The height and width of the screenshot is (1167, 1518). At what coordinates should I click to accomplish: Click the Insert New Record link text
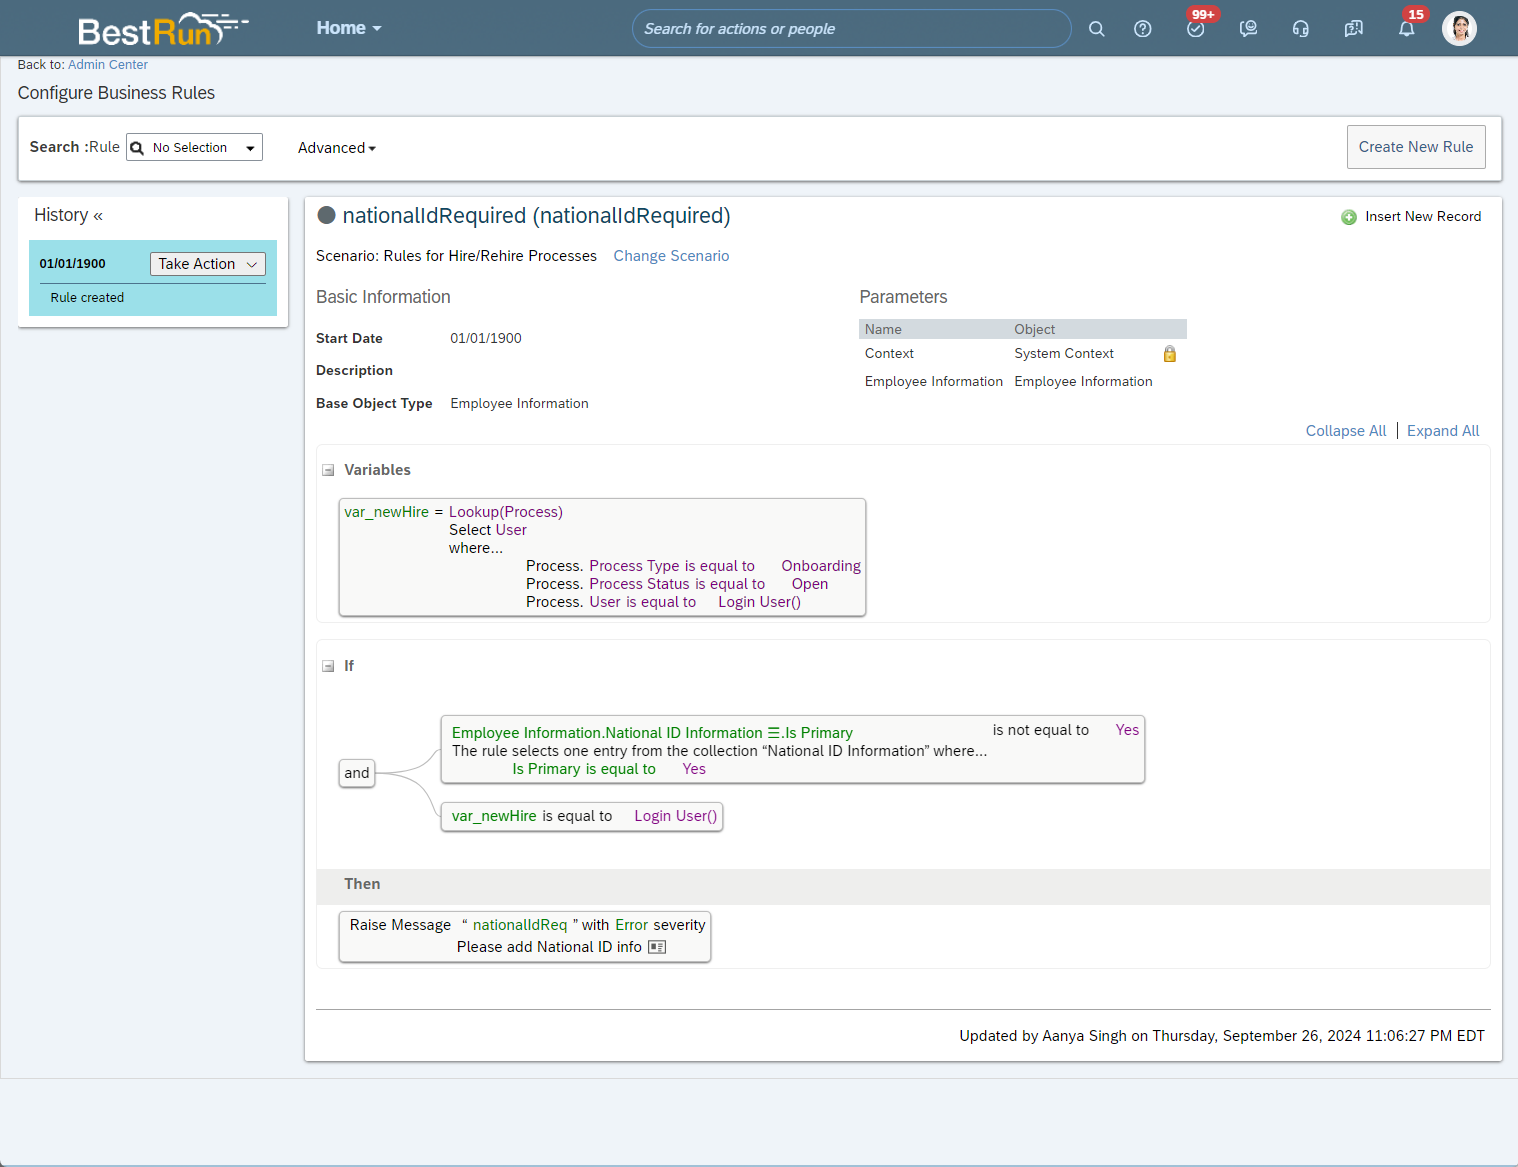pos(1423,217)
